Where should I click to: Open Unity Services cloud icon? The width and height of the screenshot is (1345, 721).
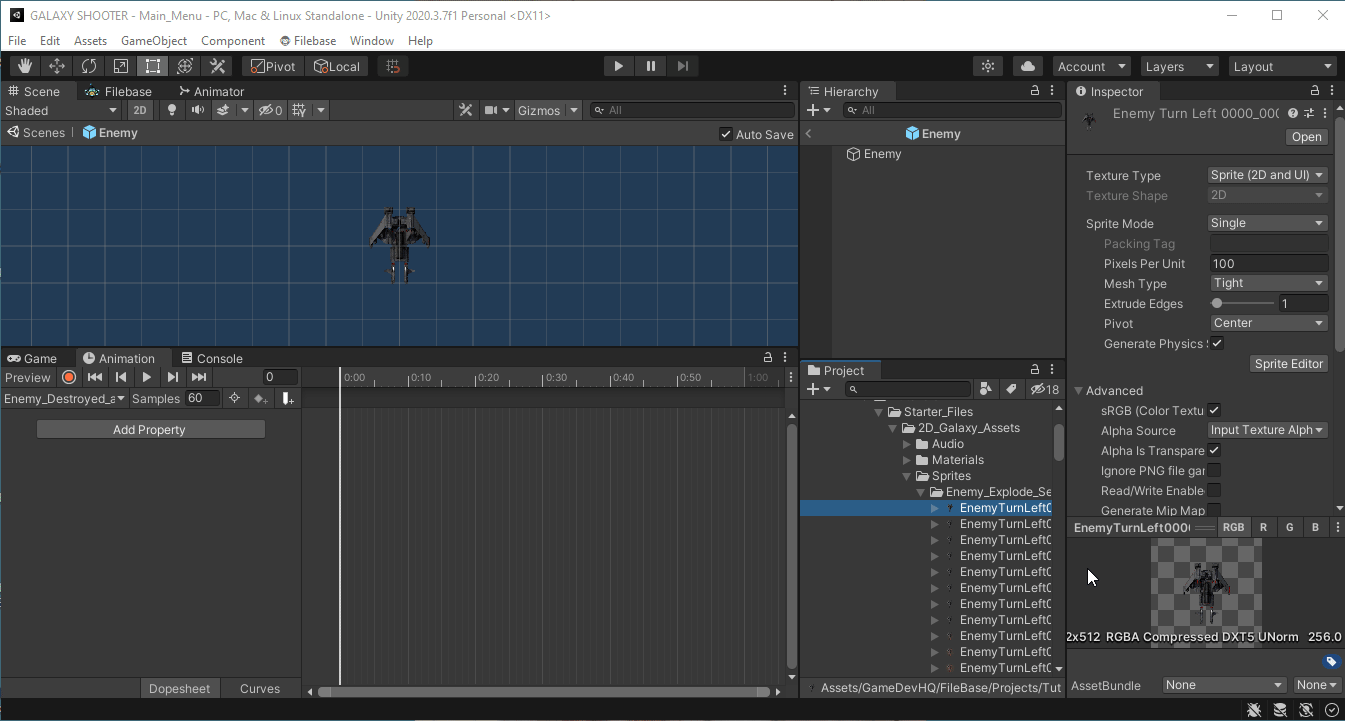tap(1028, 66)
